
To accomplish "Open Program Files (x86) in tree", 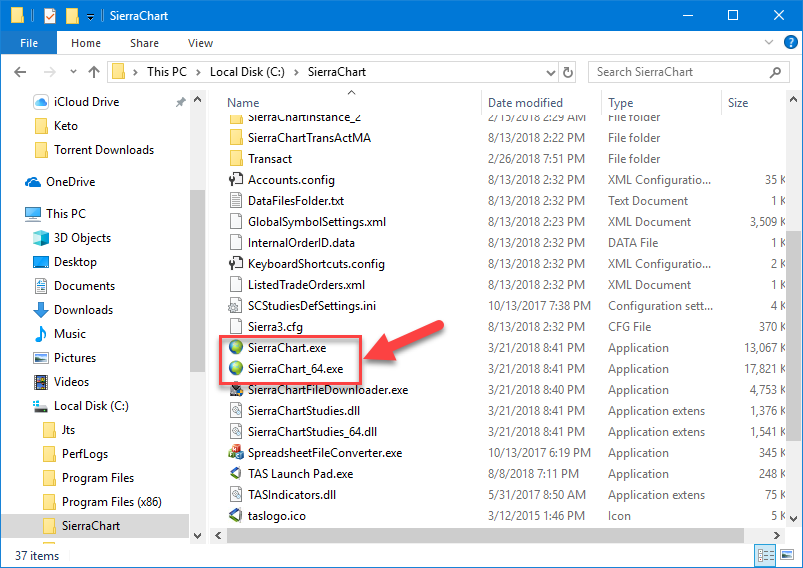I will pyautogui.click(x=111, y=502).
